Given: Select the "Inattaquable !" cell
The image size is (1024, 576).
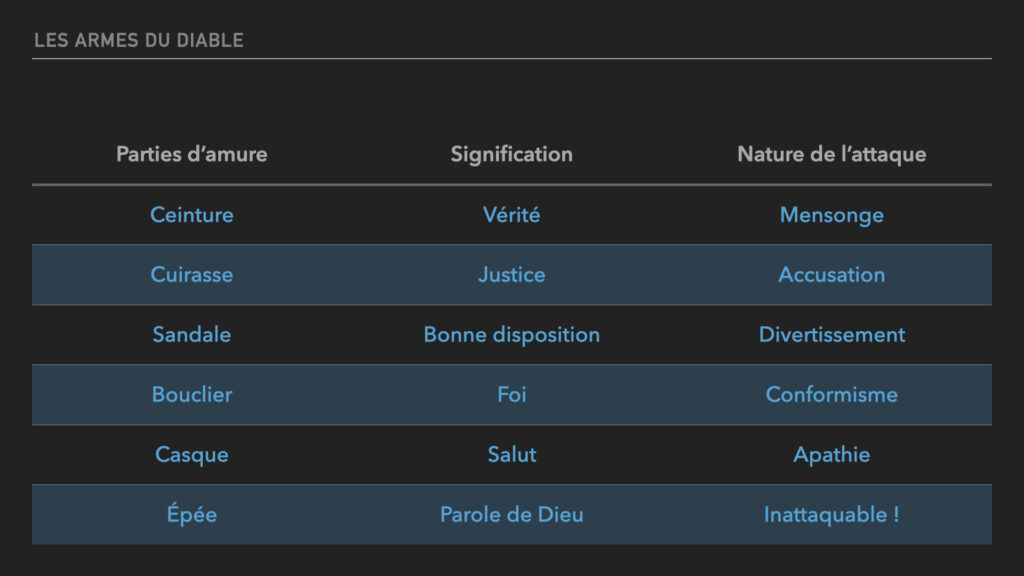Looking at the screenshot, I should (x=831, y=514).
